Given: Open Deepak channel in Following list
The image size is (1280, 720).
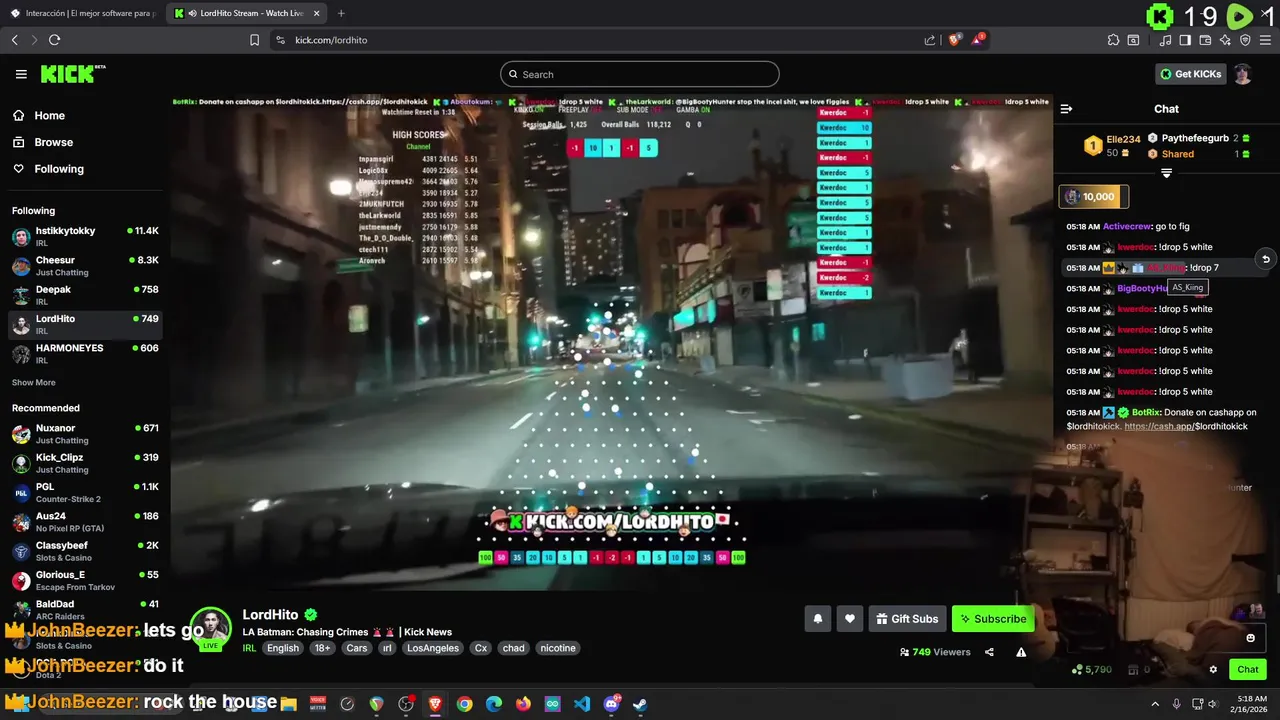Looking at the screenshot, I should click(x=85, y=295).
